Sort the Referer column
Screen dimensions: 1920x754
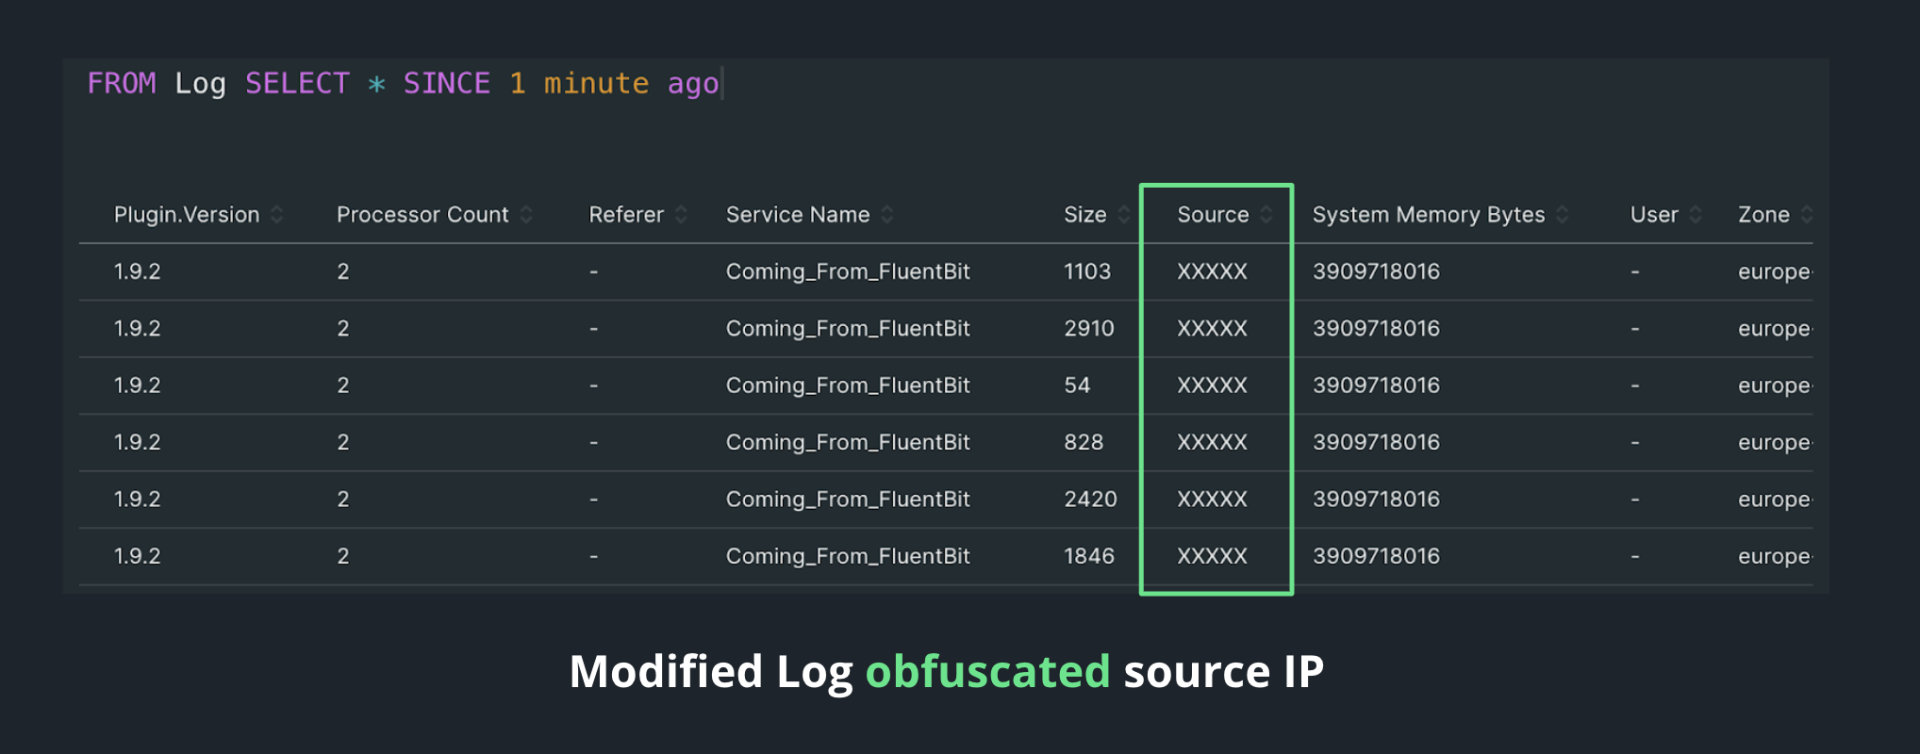682,214
